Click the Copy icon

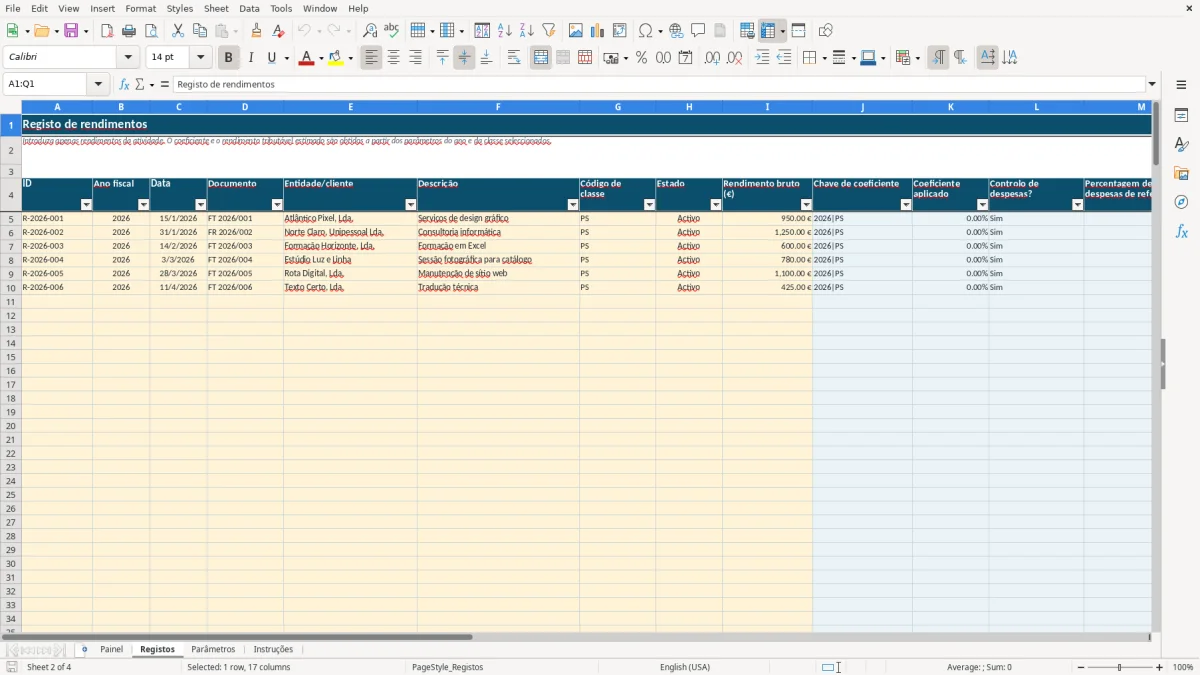[200, 31]
